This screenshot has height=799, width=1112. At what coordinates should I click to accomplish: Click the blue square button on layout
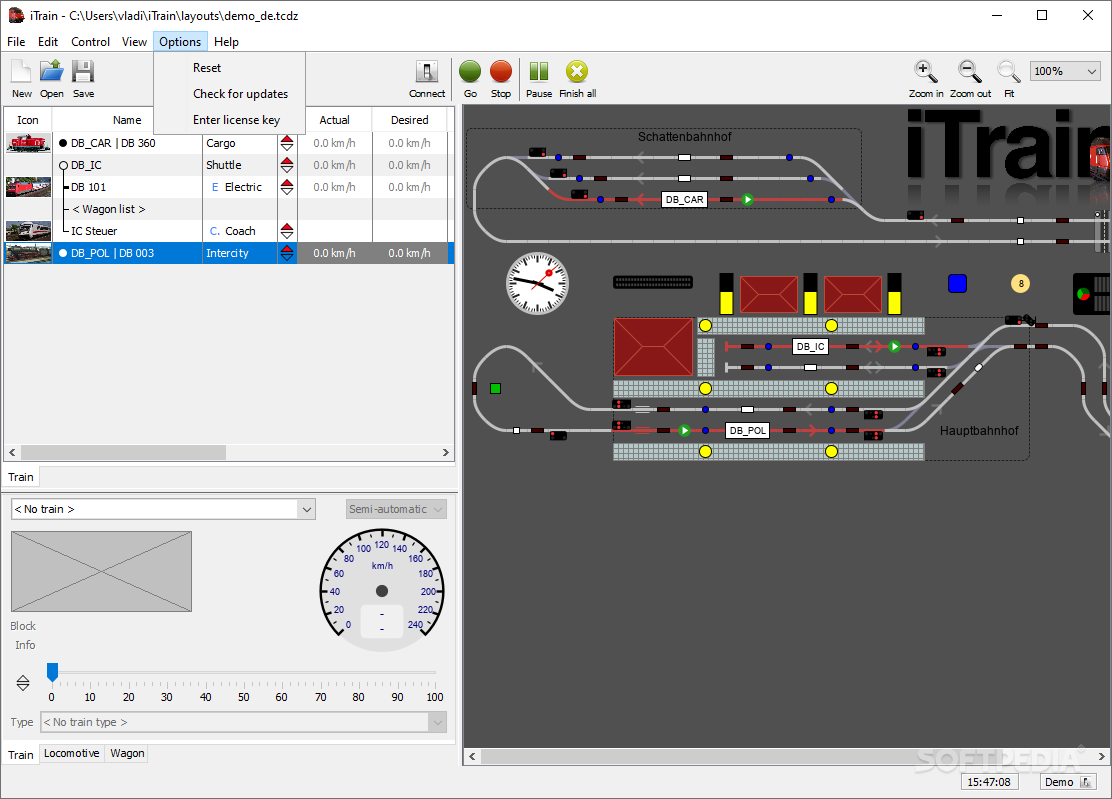(x=957, y=284)
